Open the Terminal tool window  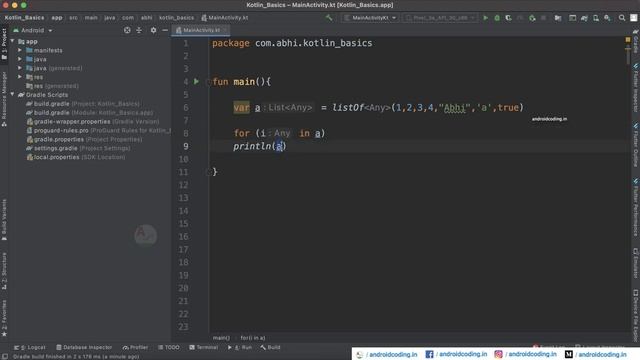[x=203, y=347]
